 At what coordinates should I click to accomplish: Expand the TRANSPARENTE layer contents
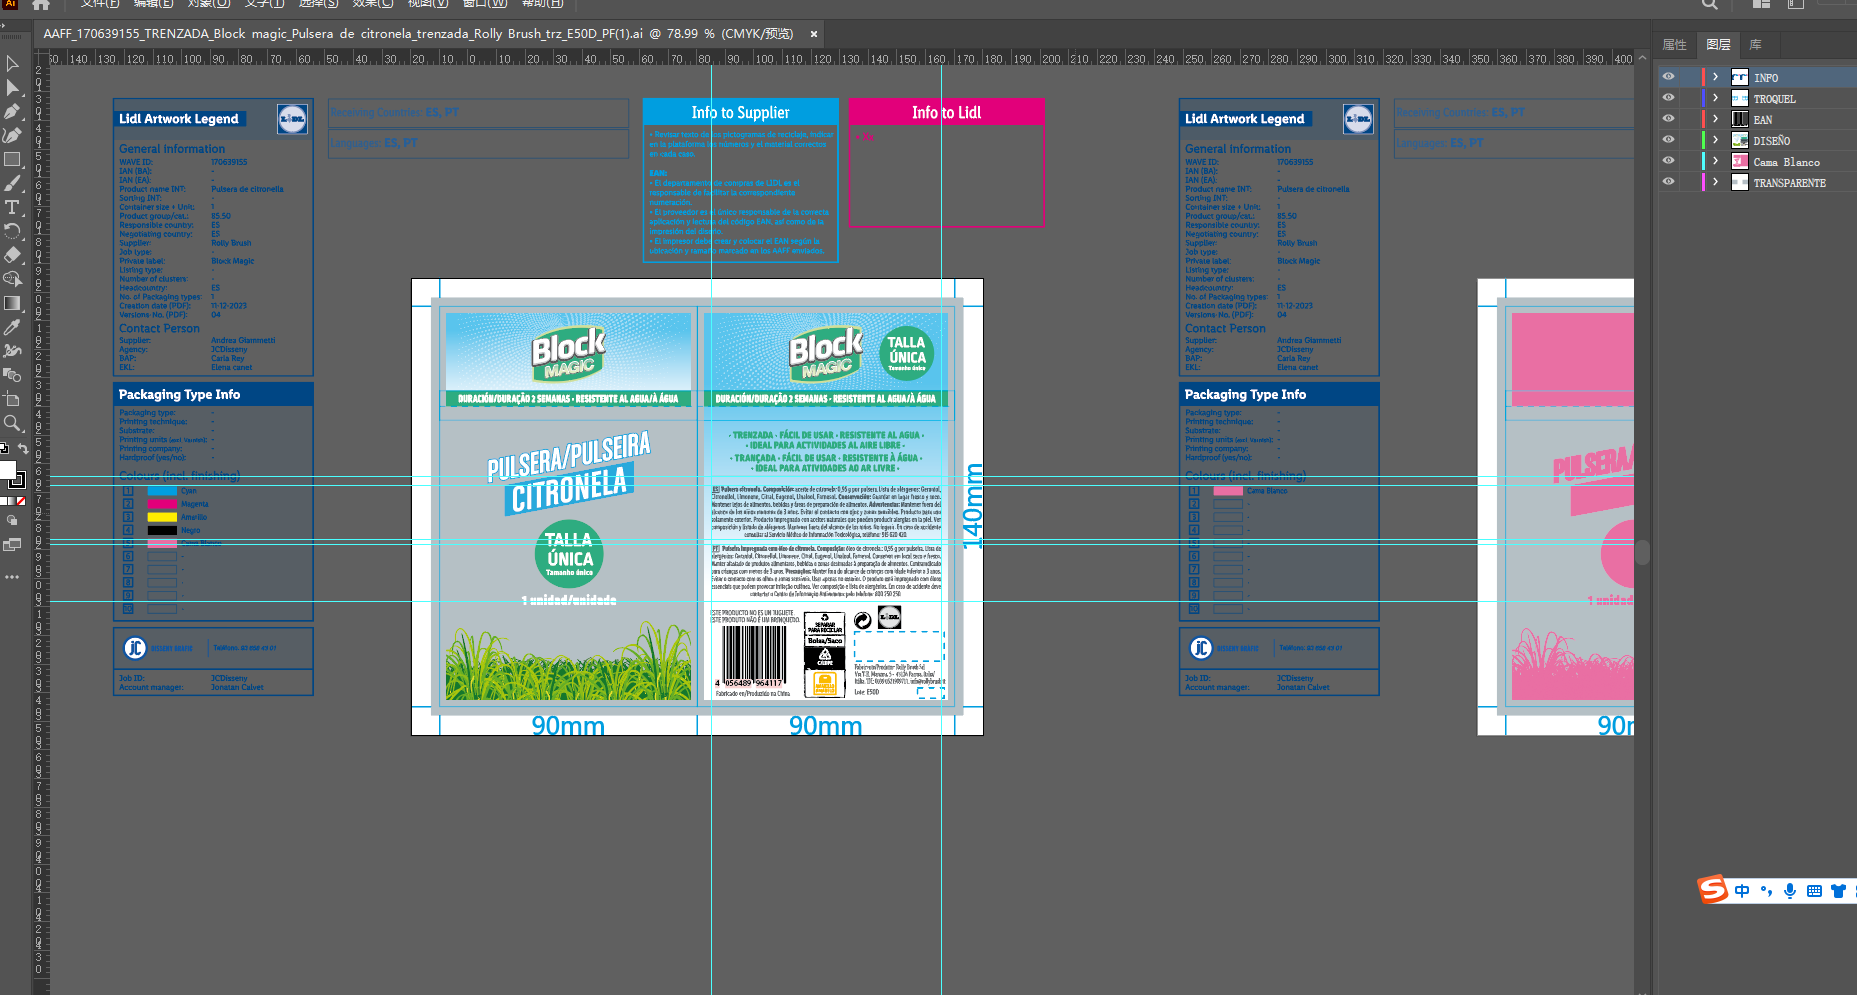pyautogui.click(x=1716, y=182)
